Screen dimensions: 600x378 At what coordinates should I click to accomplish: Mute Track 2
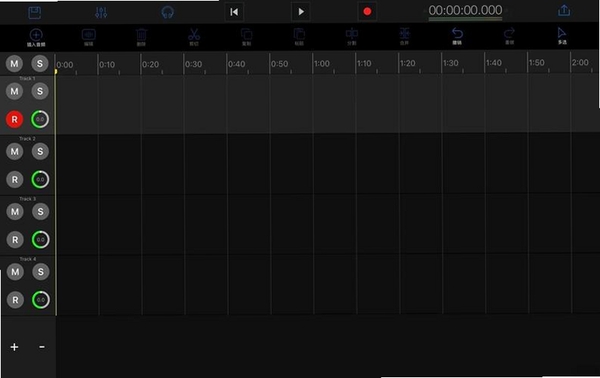[15, 152]
